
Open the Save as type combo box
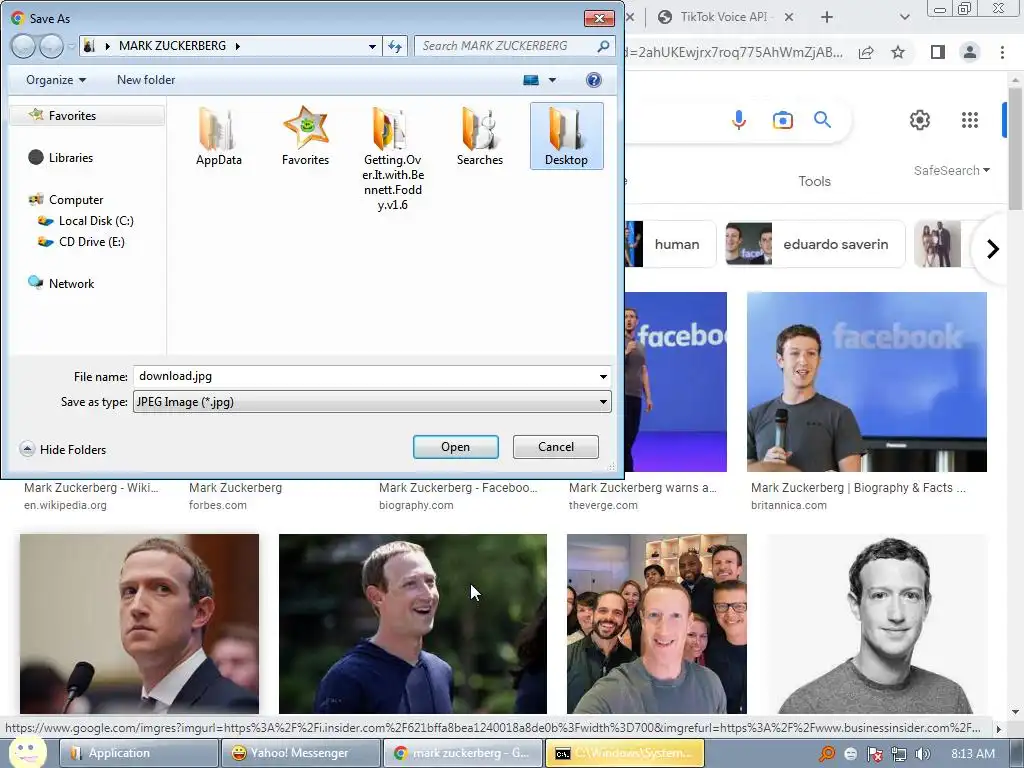click(x=372, y=402)
